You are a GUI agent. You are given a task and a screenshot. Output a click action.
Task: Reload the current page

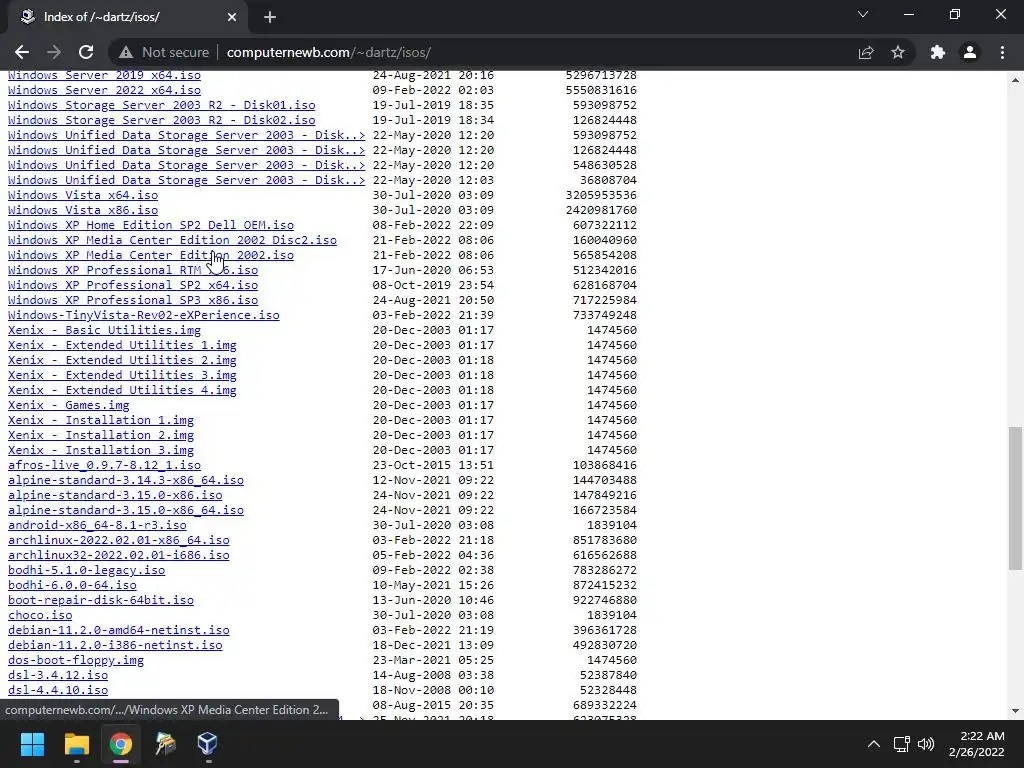(86, 52)
